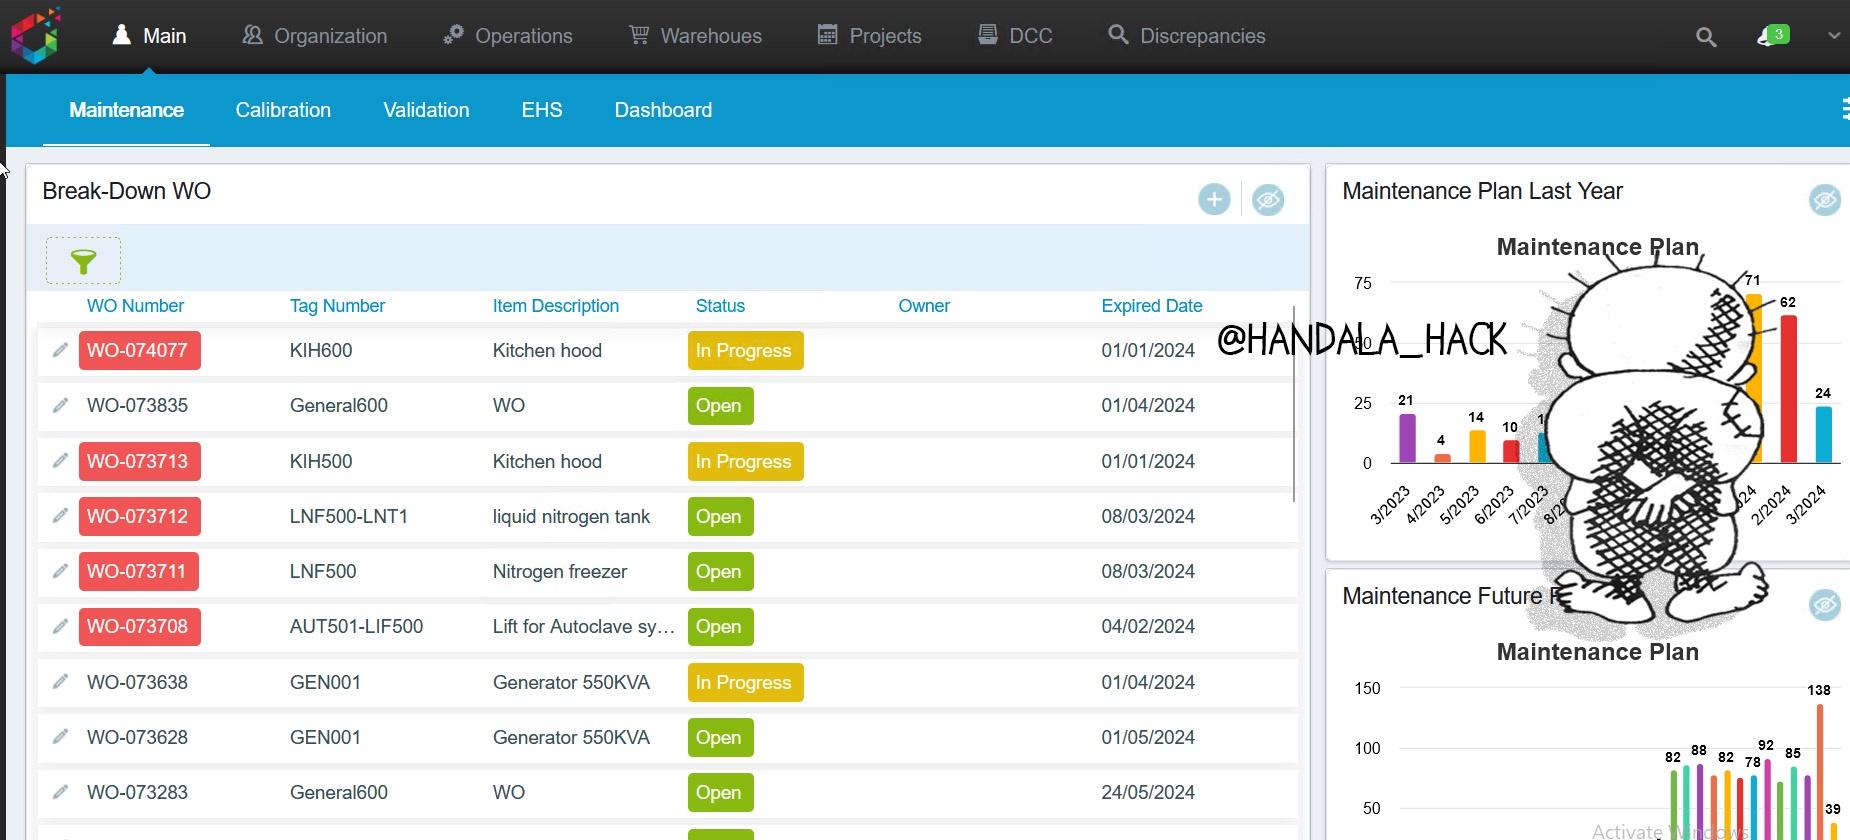Edit WO-073708 via the pencil icon

(x=60, y=626)
